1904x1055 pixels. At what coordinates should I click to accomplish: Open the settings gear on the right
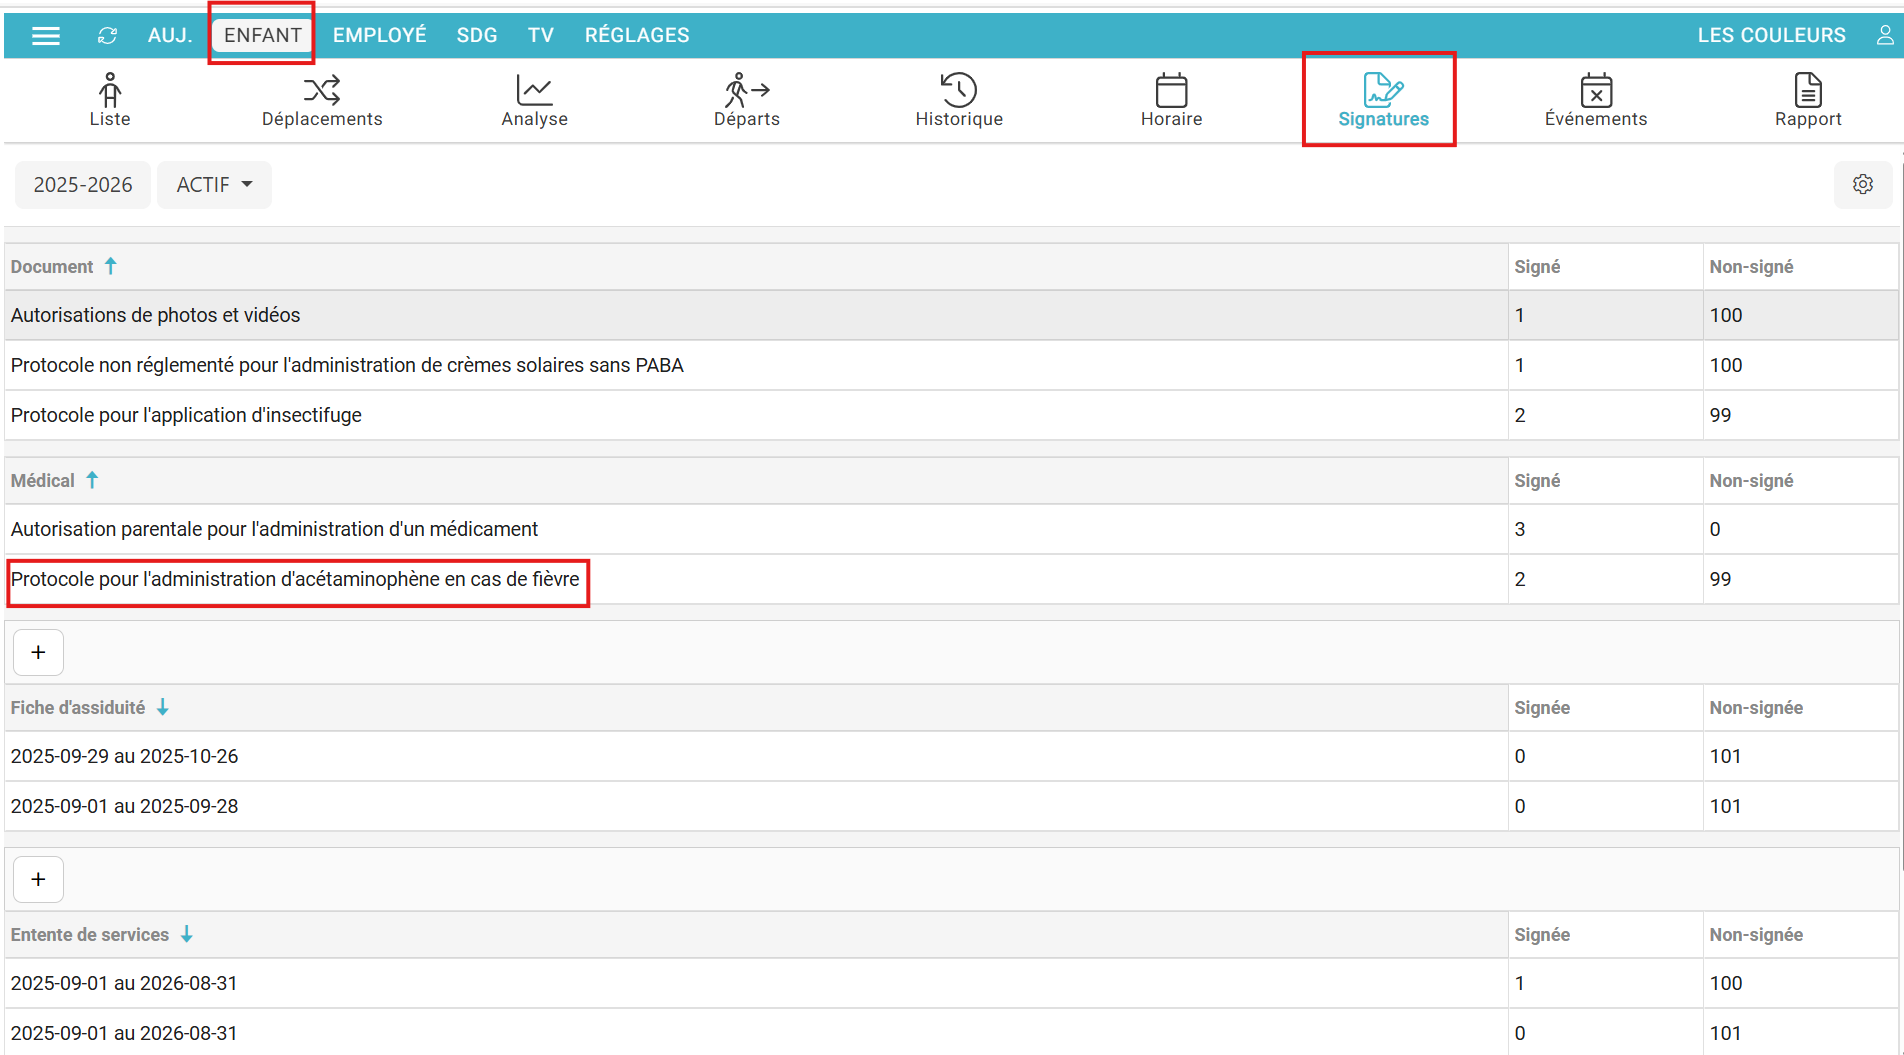(x=1862, y=185)
